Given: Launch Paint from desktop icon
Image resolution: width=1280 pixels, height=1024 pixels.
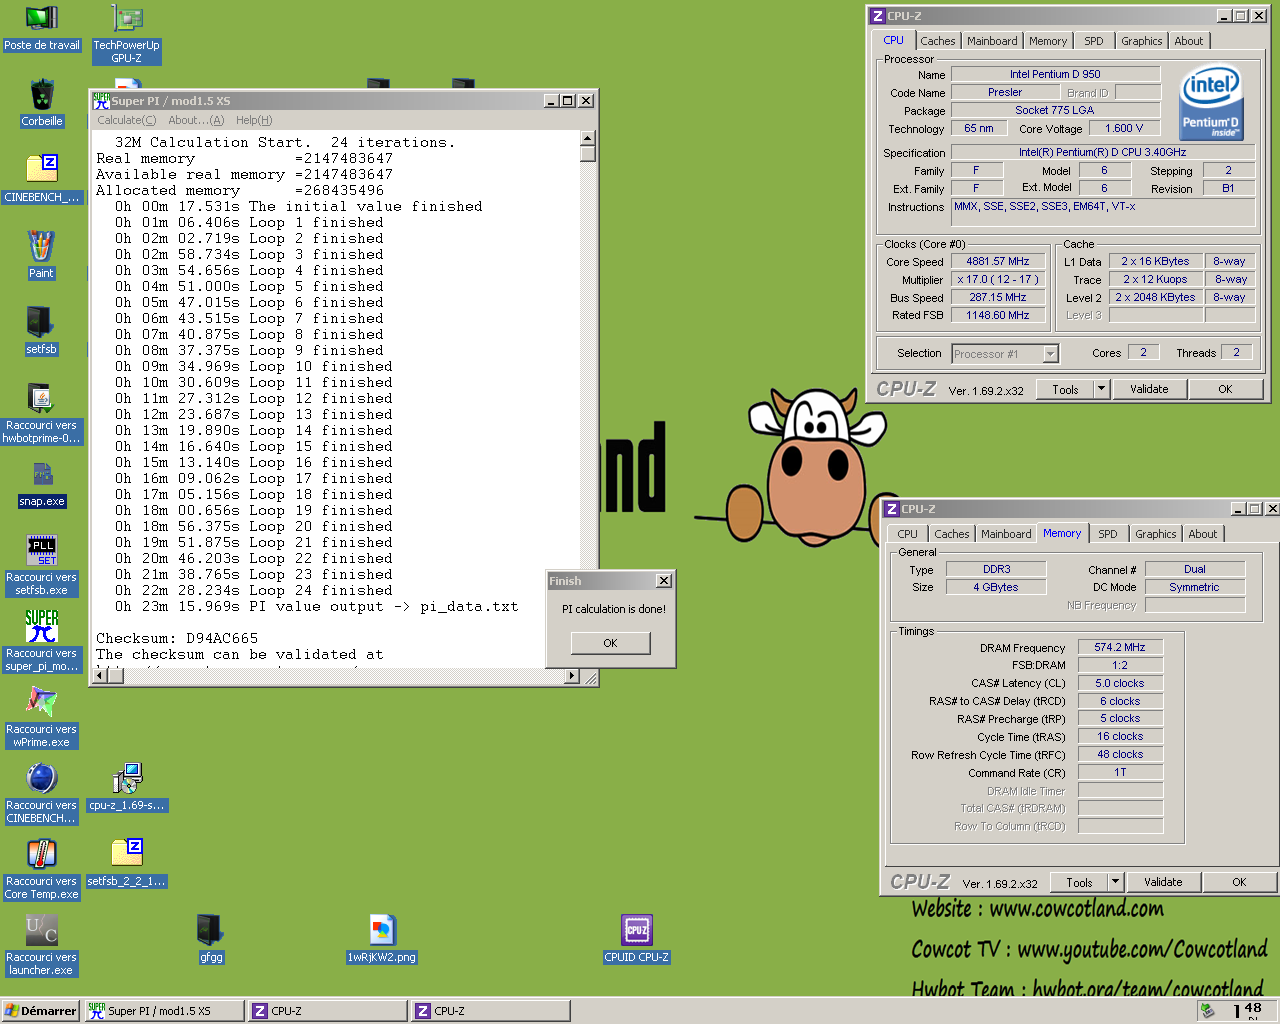Looking at the screenshot, I should [x=41, y=255].
